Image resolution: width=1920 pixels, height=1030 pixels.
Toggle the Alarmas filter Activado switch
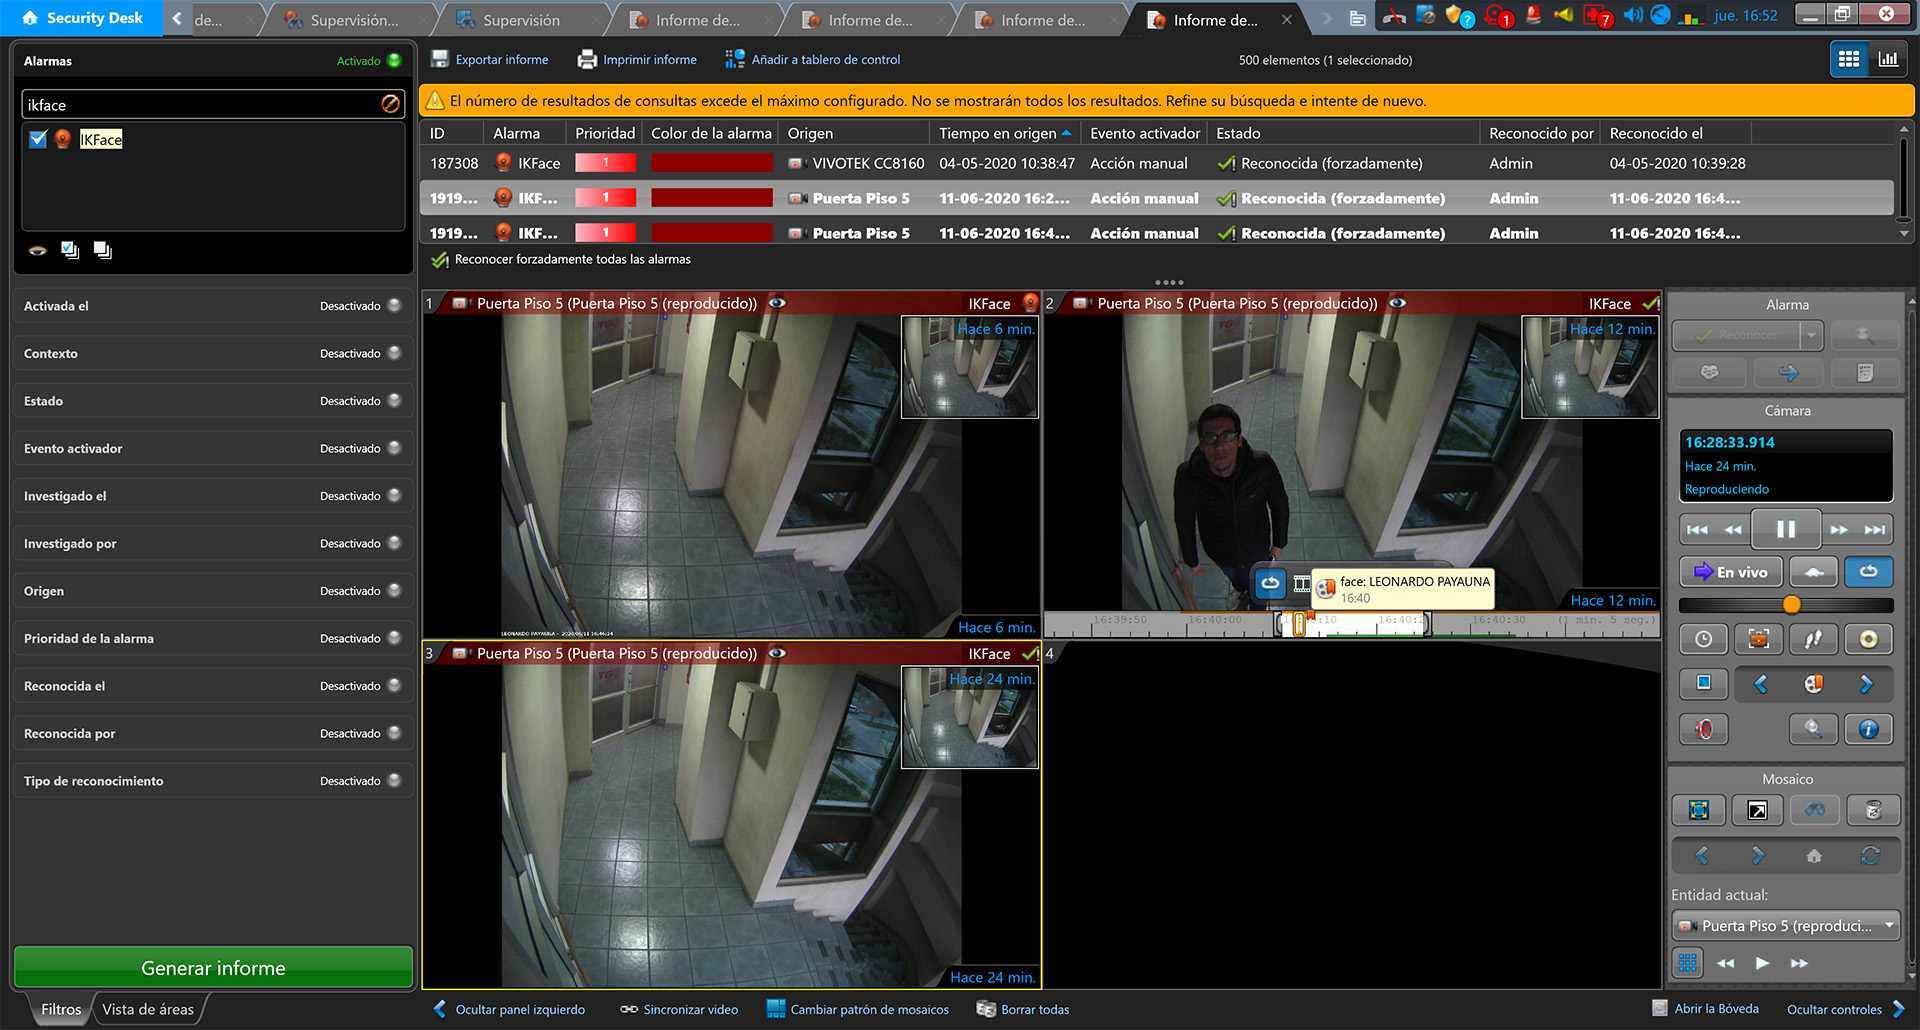click(394, 61)
